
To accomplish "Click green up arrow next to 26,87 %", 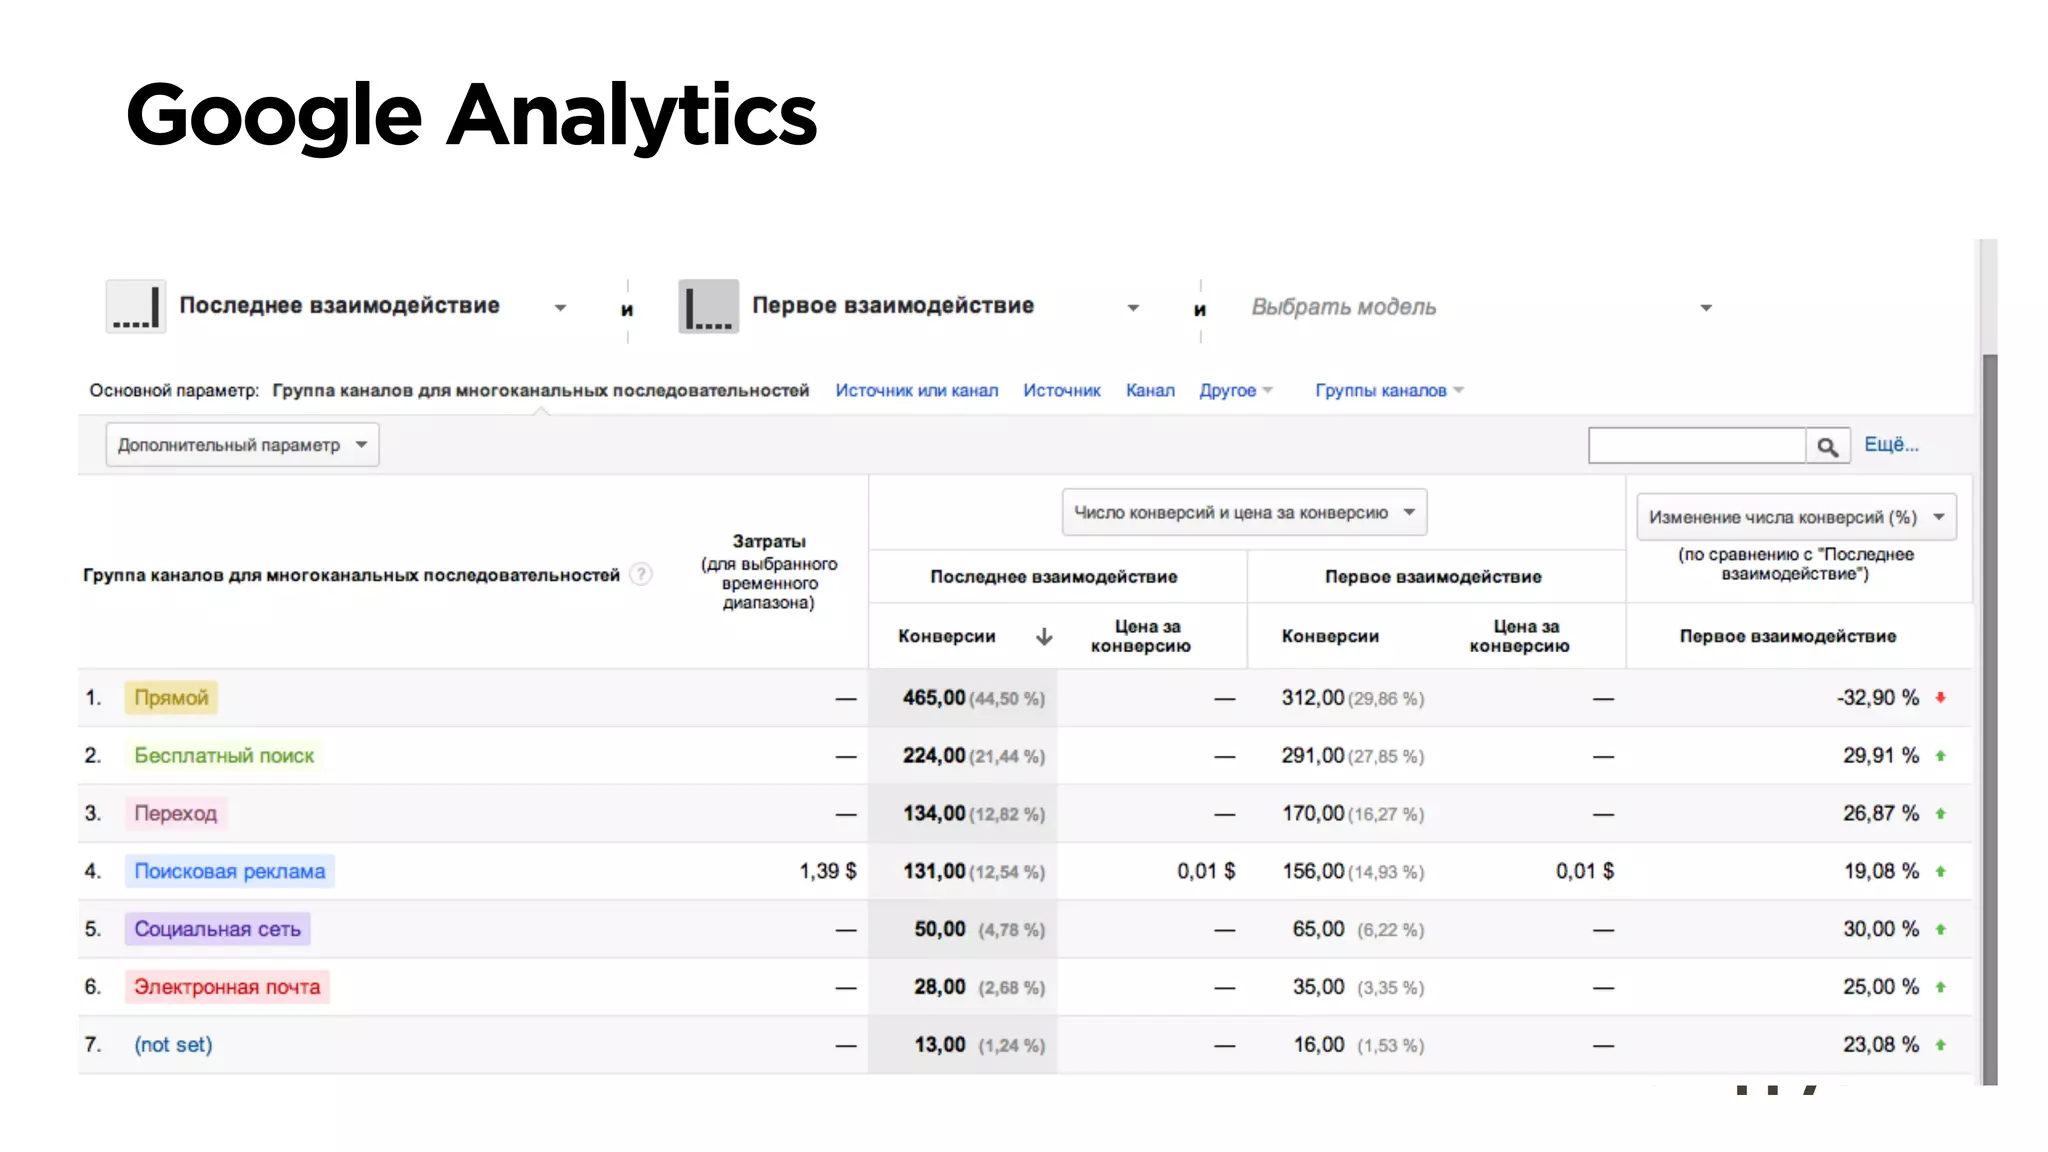I will [1940, 813].
